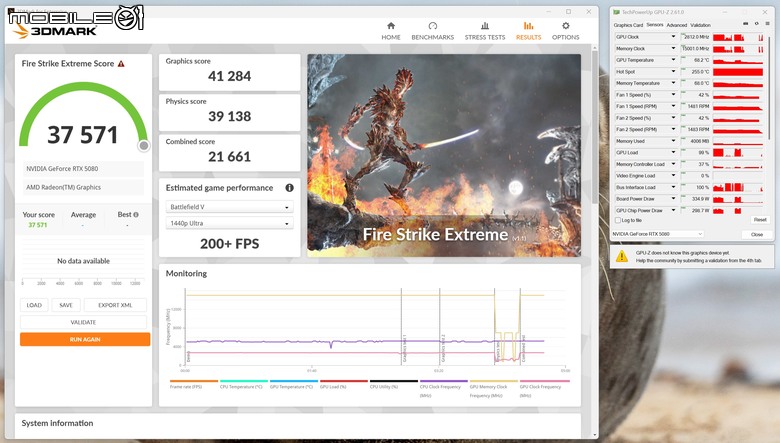Click the info icon next to Estimated game performance
The height and width of the screenshot is (443, 780).
(x=290, y=187)
